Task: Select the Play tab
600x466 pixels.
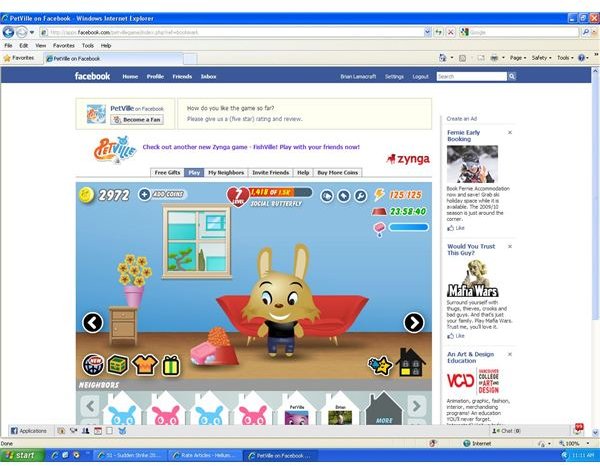Action: [x=194, y=173]
